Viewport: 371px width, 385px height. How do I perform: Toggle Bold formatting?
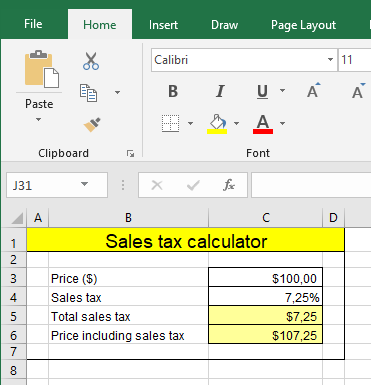click(173, 91)
